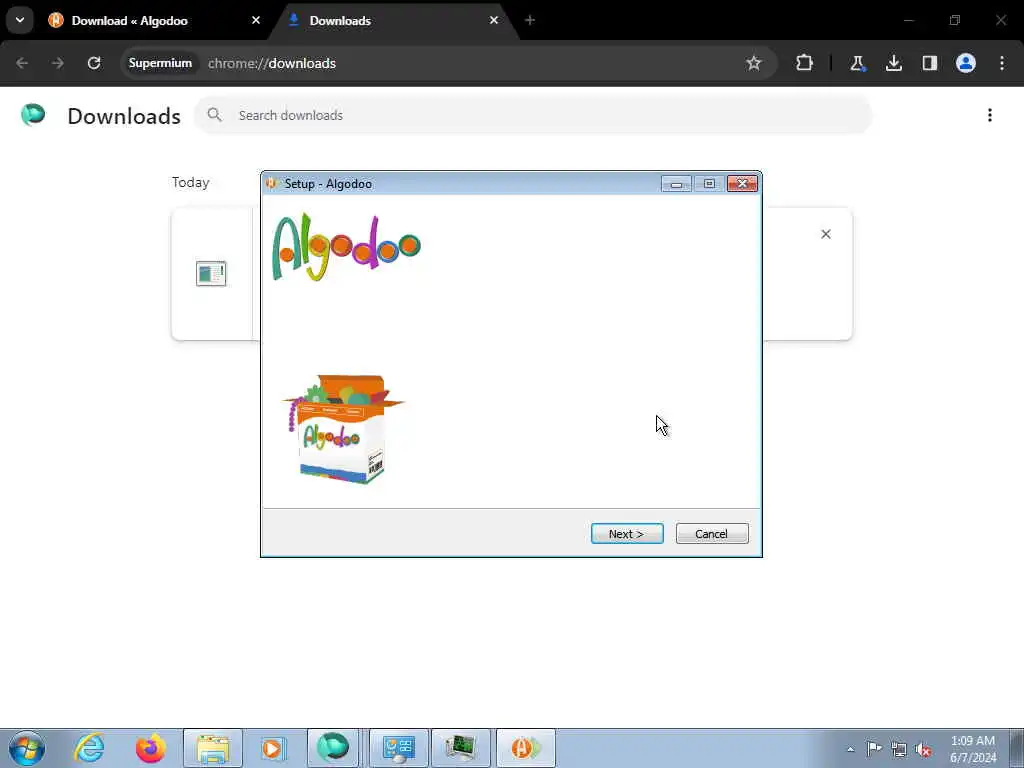Minimize the Setup - Algodoo window

[x=676, y=184]
